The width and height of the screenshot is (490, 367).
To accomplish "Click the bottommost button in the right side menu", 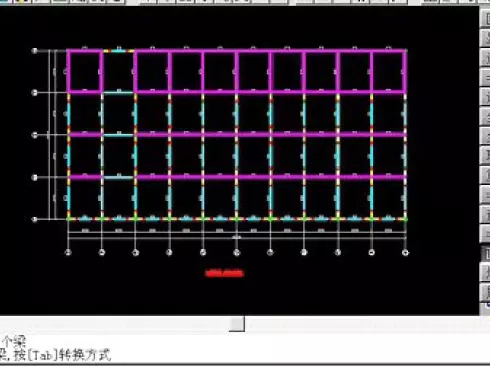I will [485, 293].
